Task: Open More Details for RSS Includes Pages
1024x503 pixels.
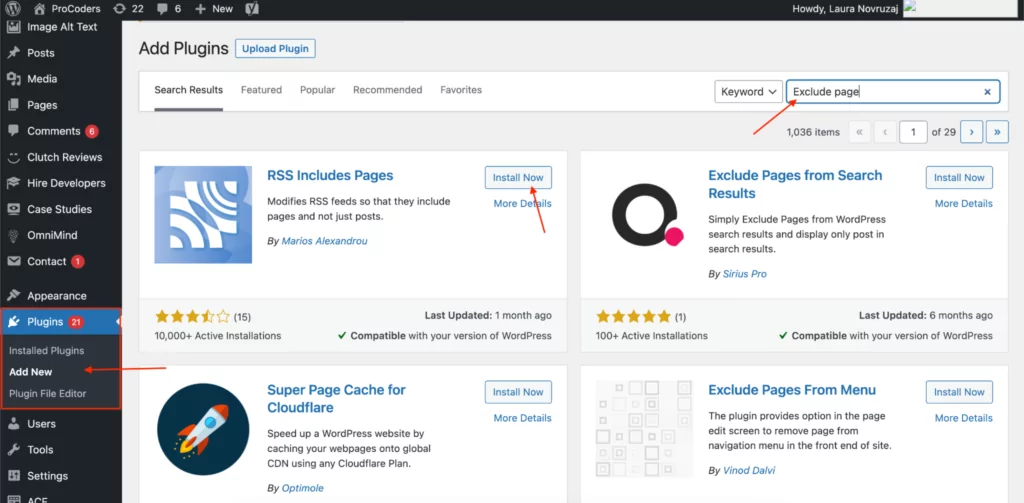Action: pyautogui.click(x=522, y=204)
